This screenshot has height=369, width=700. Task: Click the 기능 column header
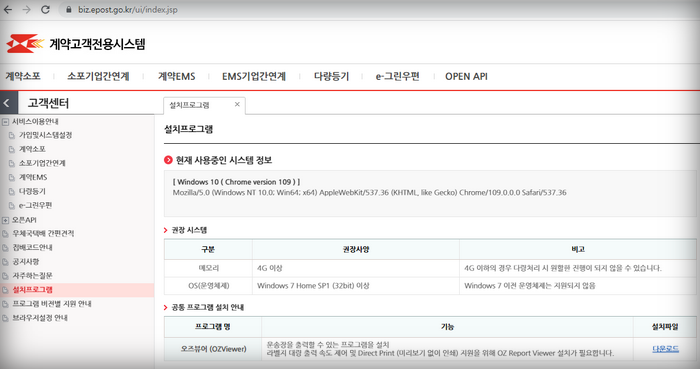(x=447, y=327)
